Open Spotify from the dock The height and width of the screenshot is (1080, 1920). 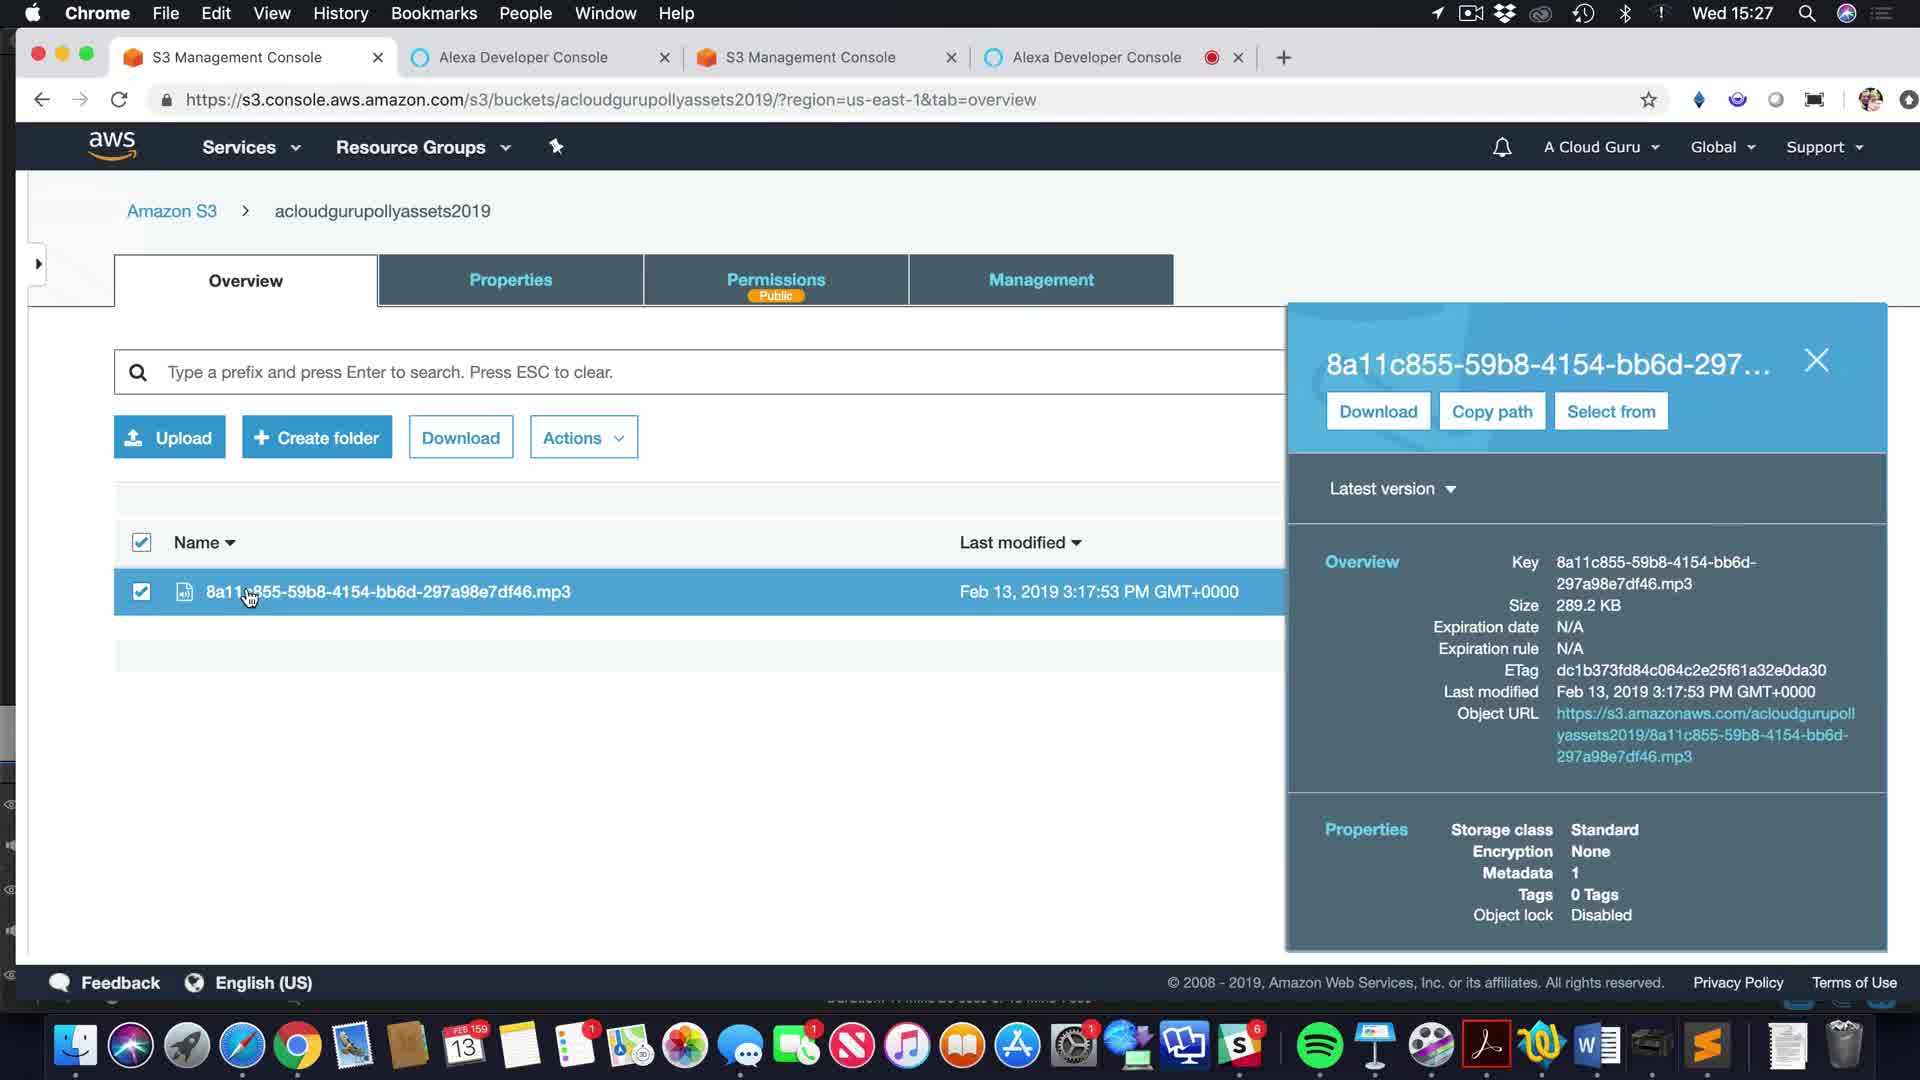pos(1319,1046)
